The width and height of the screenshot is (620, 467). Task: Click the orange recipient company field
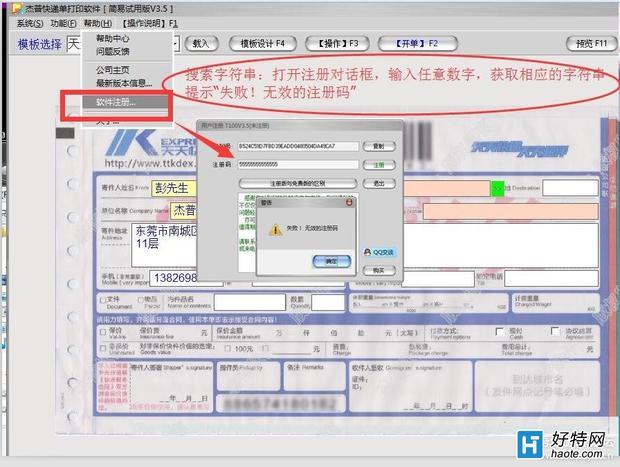(x=510, y=212)
